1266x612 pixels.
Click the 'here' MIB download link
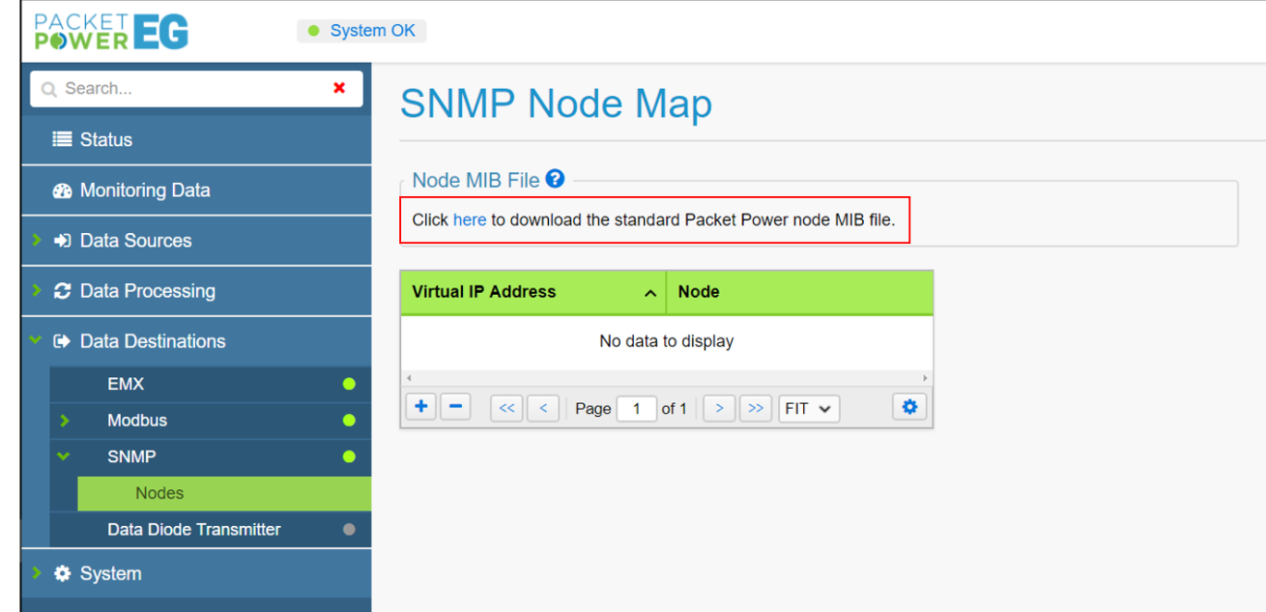coord(469,220)
